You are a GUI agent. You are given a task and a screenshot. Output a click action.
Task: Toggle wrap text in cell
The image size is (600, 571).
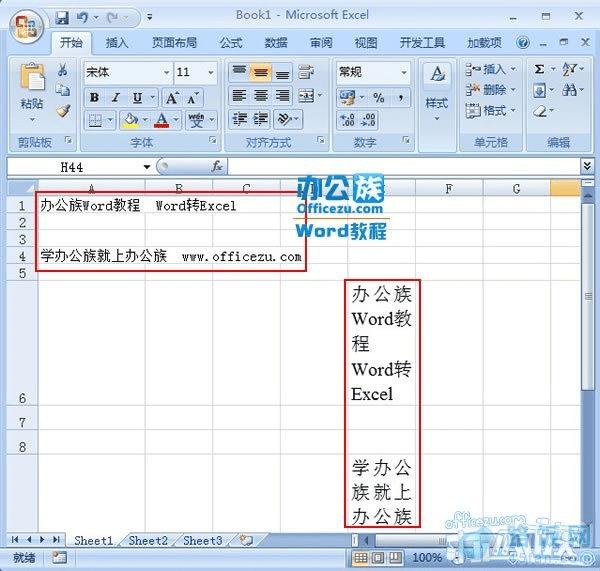click(x=307, y=72)
